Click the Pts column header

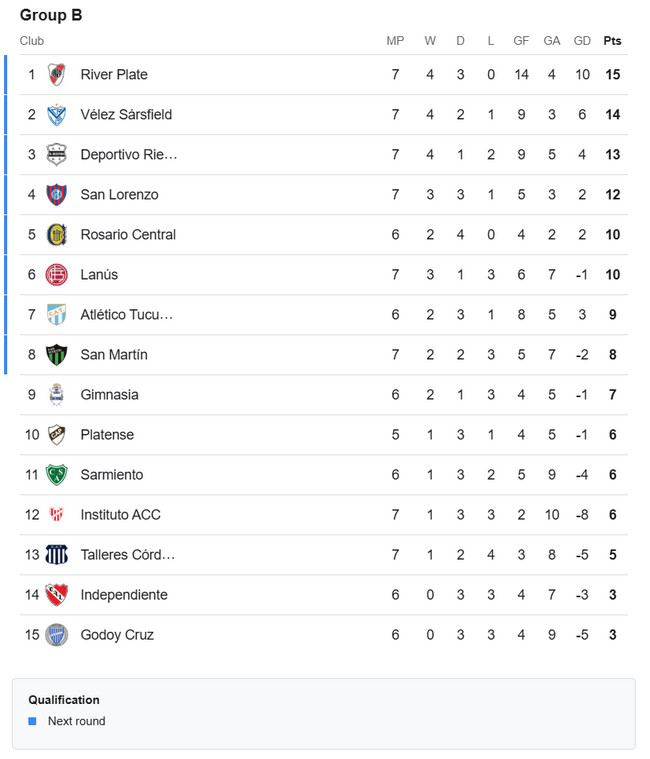(x=612, y=41)
